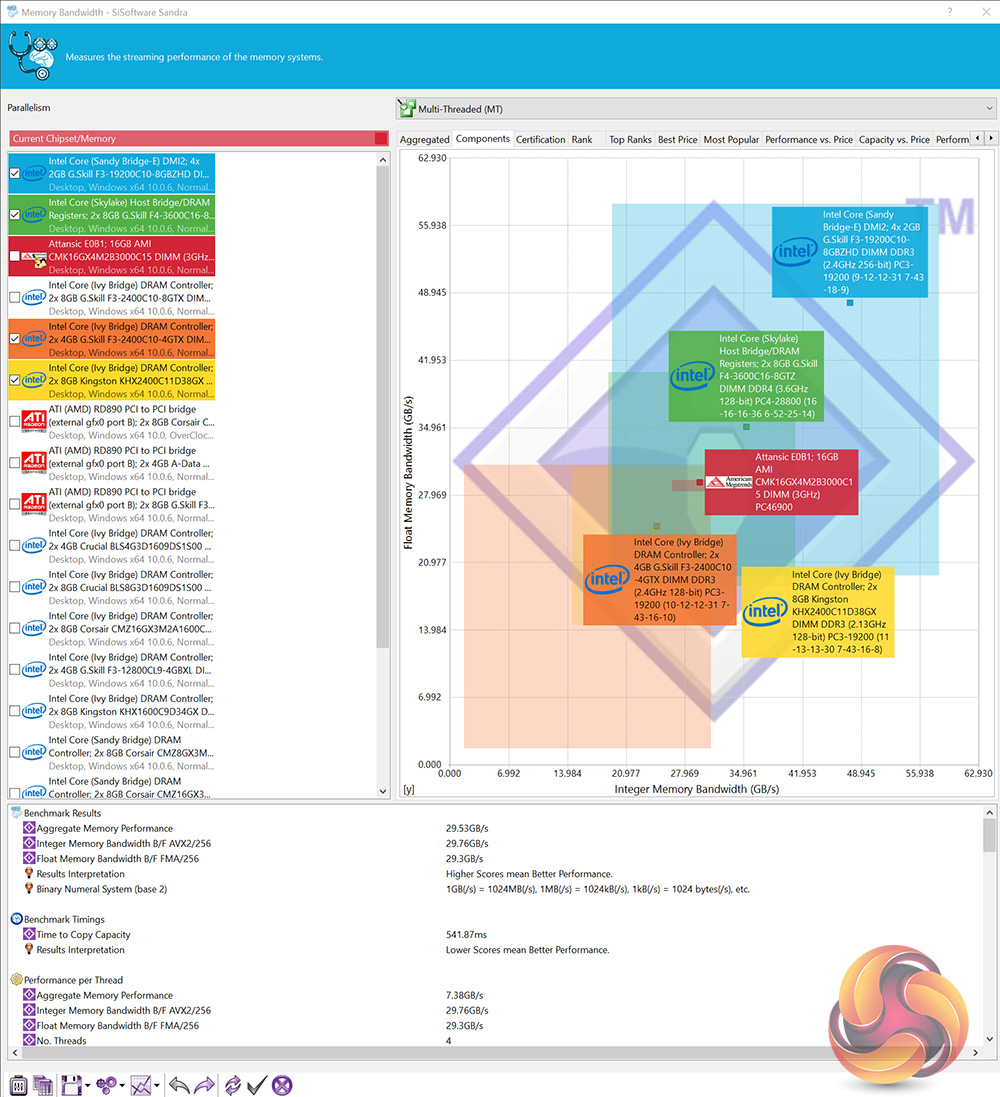Click the red Current Chipset/Memory color swatch
This screenshot has width=1000, height=1097.
pyautogui.click(x=381, y=139)
